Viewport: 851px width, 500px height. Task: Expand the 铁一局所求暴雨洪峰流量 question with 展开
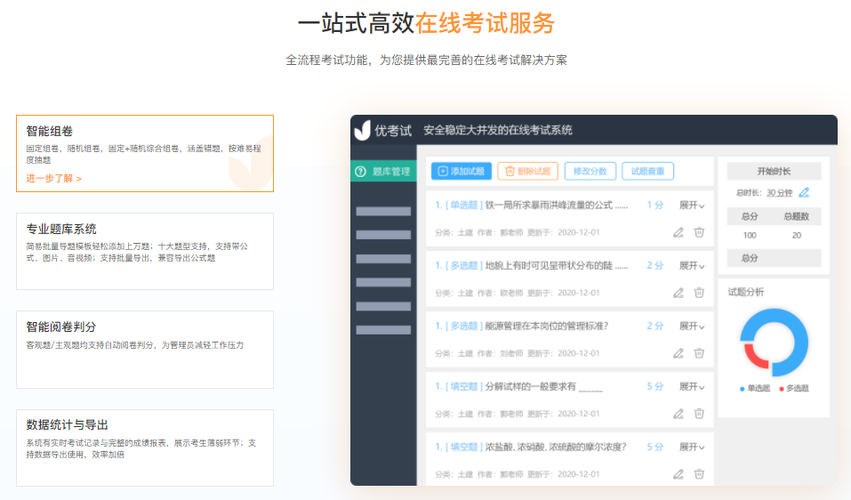692,205
